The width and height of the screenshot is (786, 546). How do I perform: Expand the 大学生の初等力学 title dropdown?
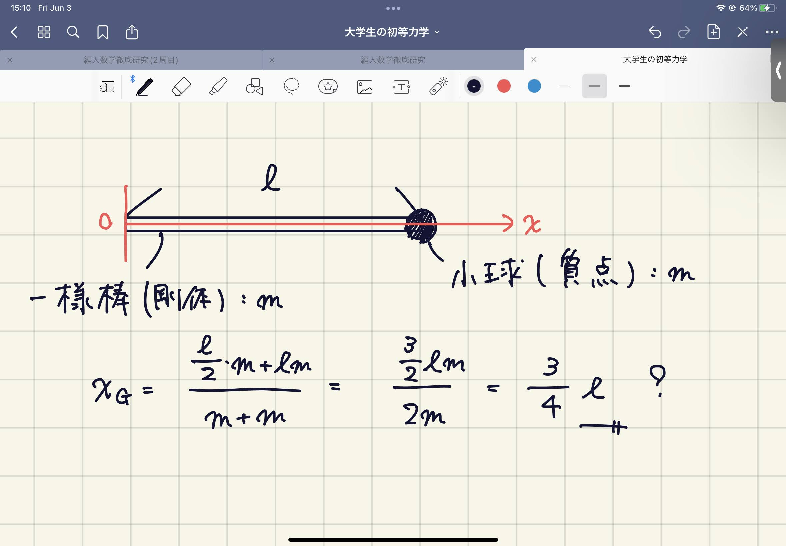(392, 32)
